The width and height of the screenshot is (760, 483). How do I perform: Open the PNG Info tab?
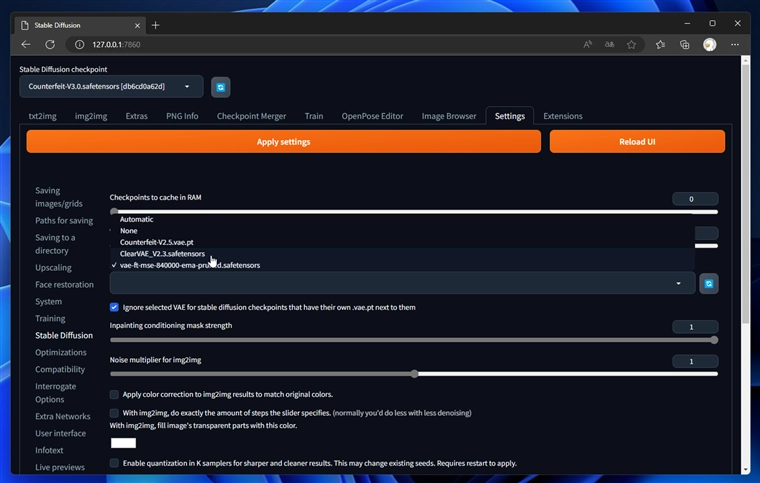click(182, 116)
